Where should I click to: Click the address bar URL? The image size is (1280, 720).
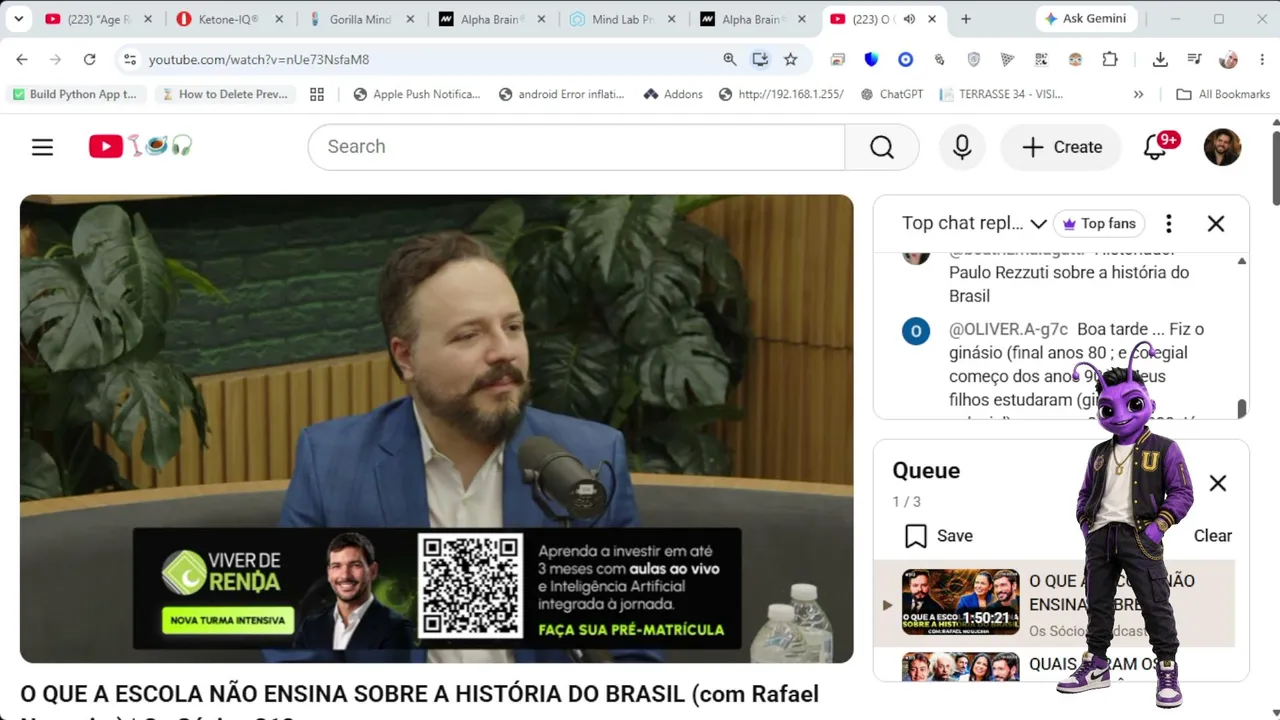tap(259, 60)
